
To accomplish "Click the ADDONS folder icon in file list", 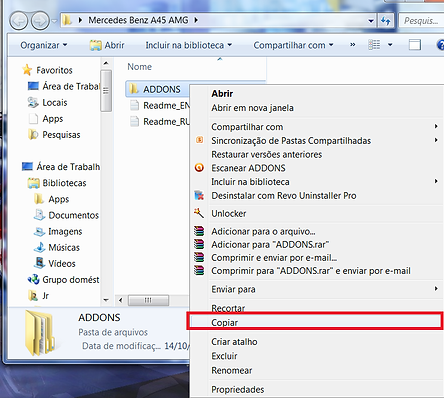I will click(x=134, y=89).
